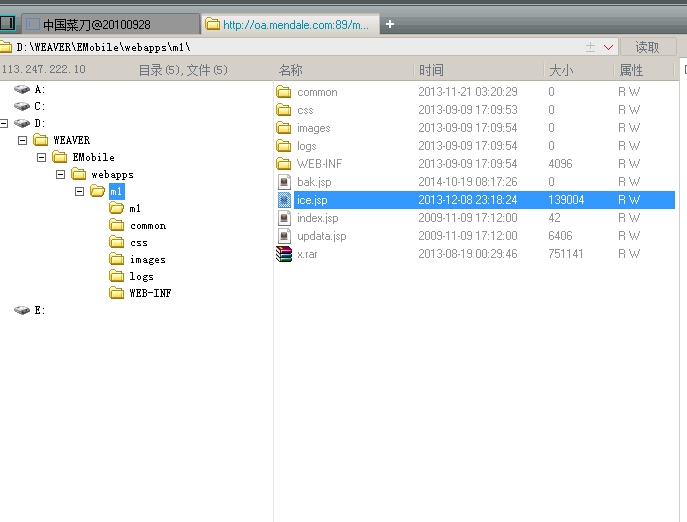This screenshot has width=687, height=522.
Task: Open the red path history dropdown arrow
Action: (608, 47)
